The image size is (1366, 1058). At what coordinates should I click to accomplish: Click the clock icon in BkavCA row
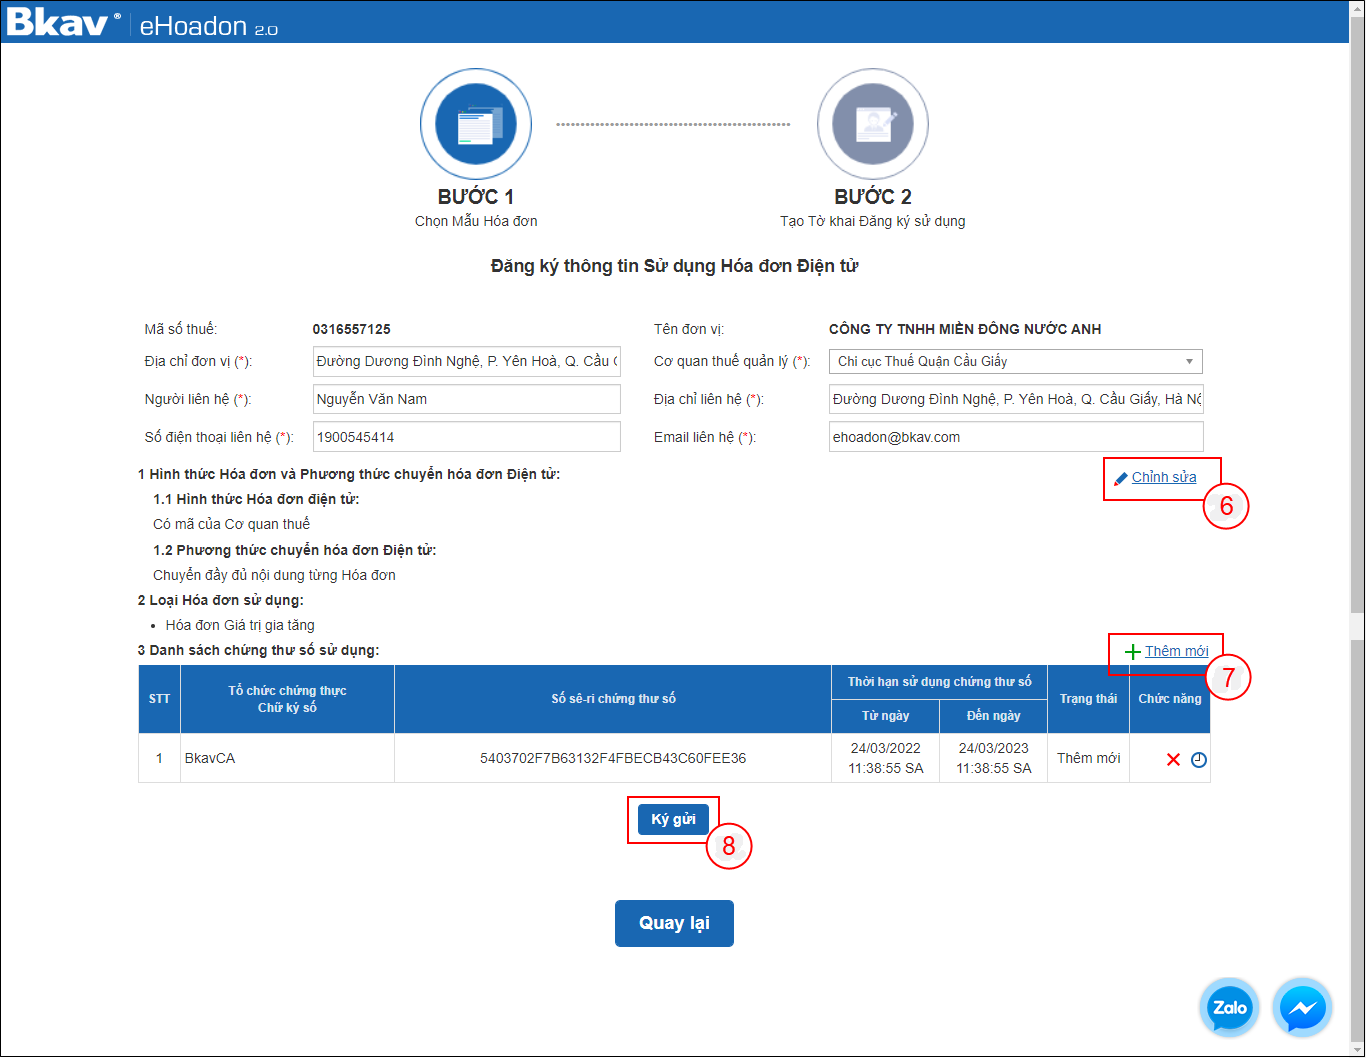pos(1199,760)
